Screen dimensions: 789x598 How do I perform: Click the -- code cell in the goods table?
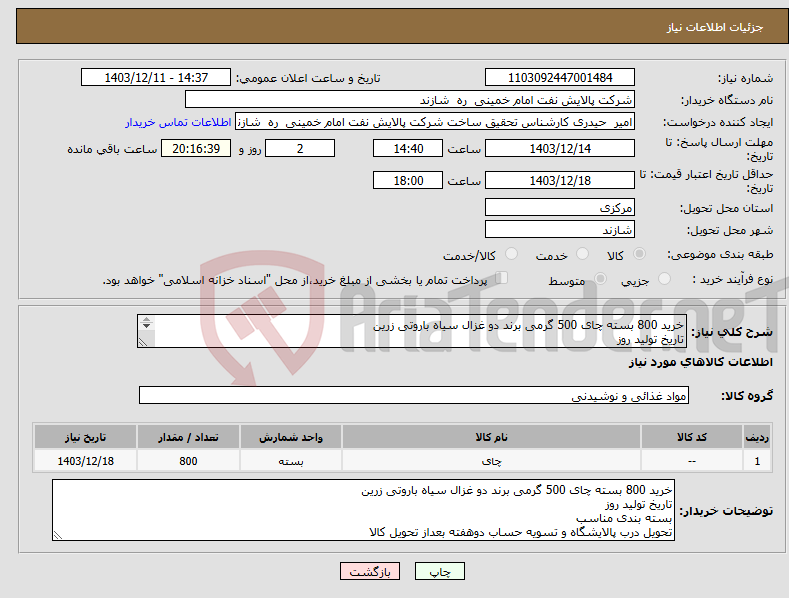[692, 461]
